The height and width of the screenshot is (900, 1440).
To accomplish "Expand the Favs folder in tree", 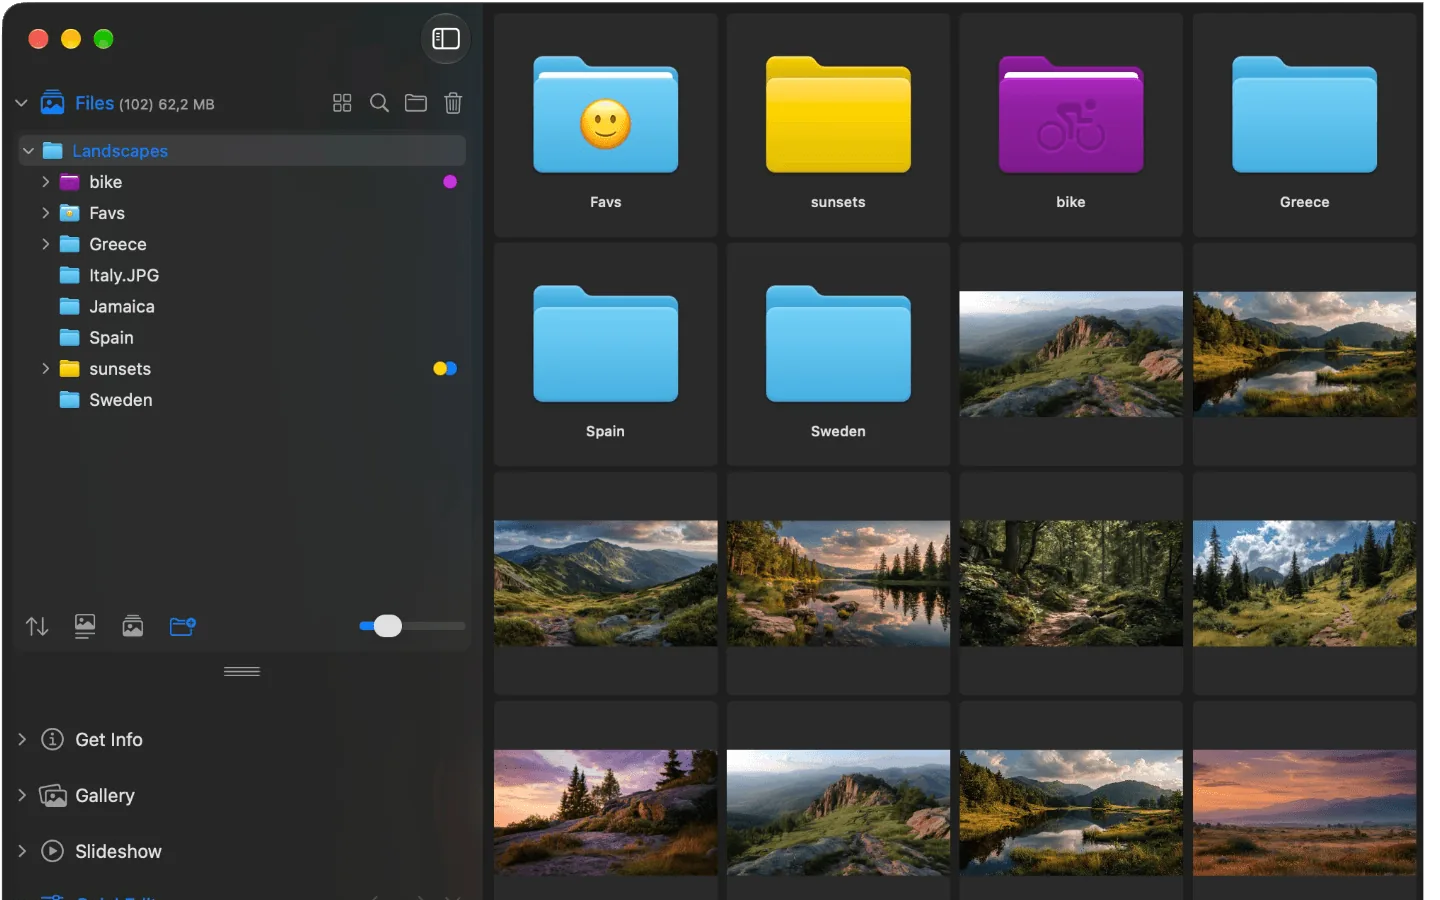I will click(45, 213).
